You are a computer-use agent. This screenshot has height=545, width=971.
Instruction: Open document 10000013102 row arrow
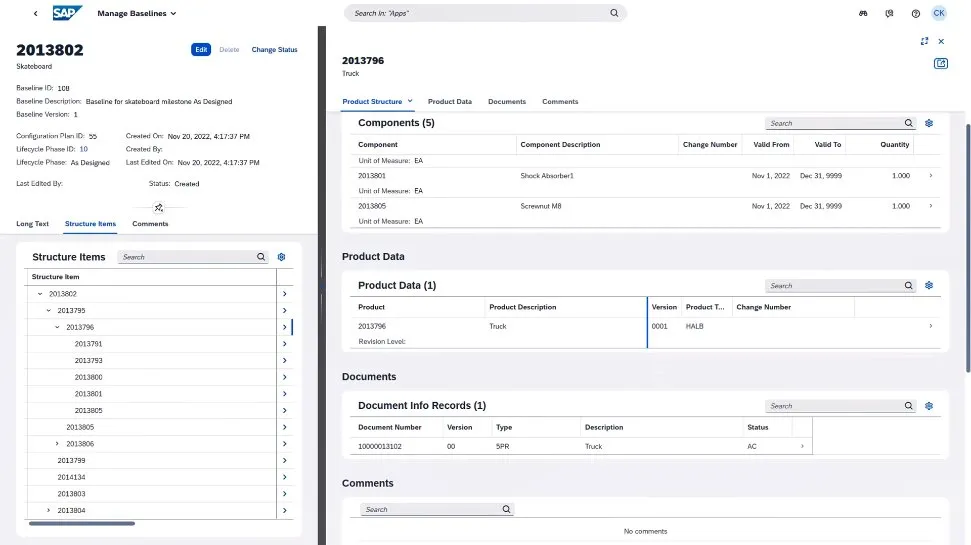tap(803, 447)
